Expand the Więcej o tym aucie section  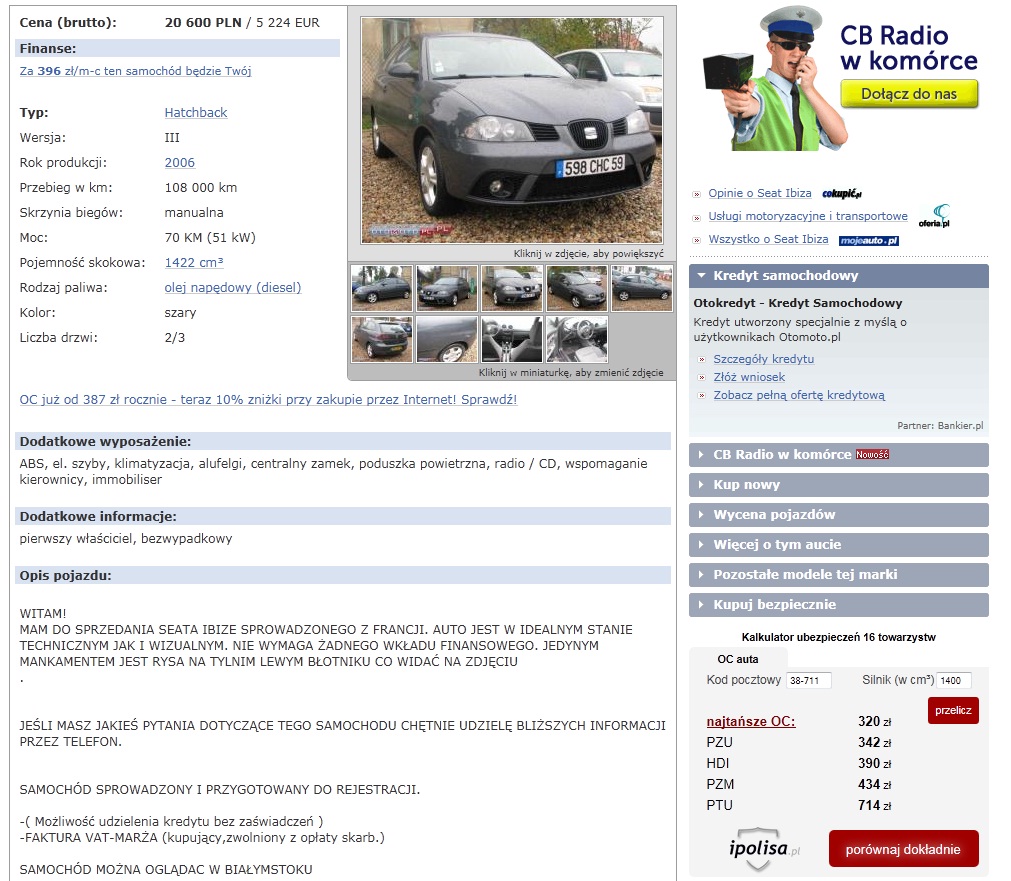838,545
